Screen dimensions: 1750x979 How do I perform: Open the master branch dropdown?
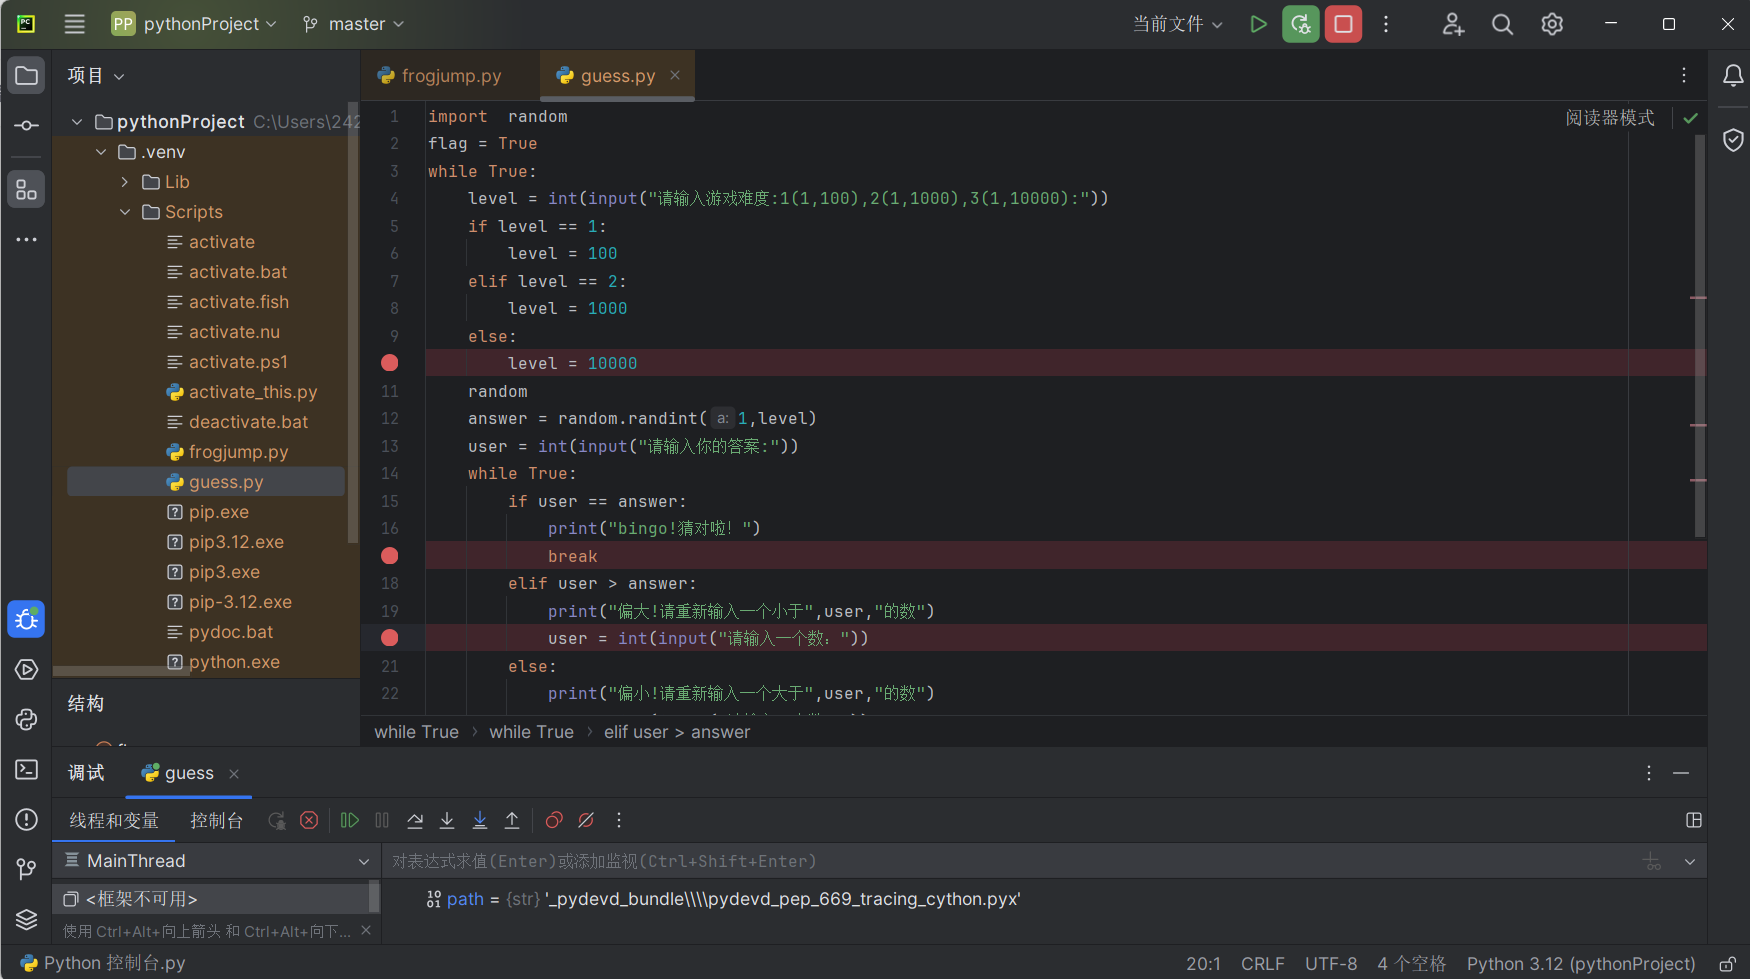[x=354, y=24]
